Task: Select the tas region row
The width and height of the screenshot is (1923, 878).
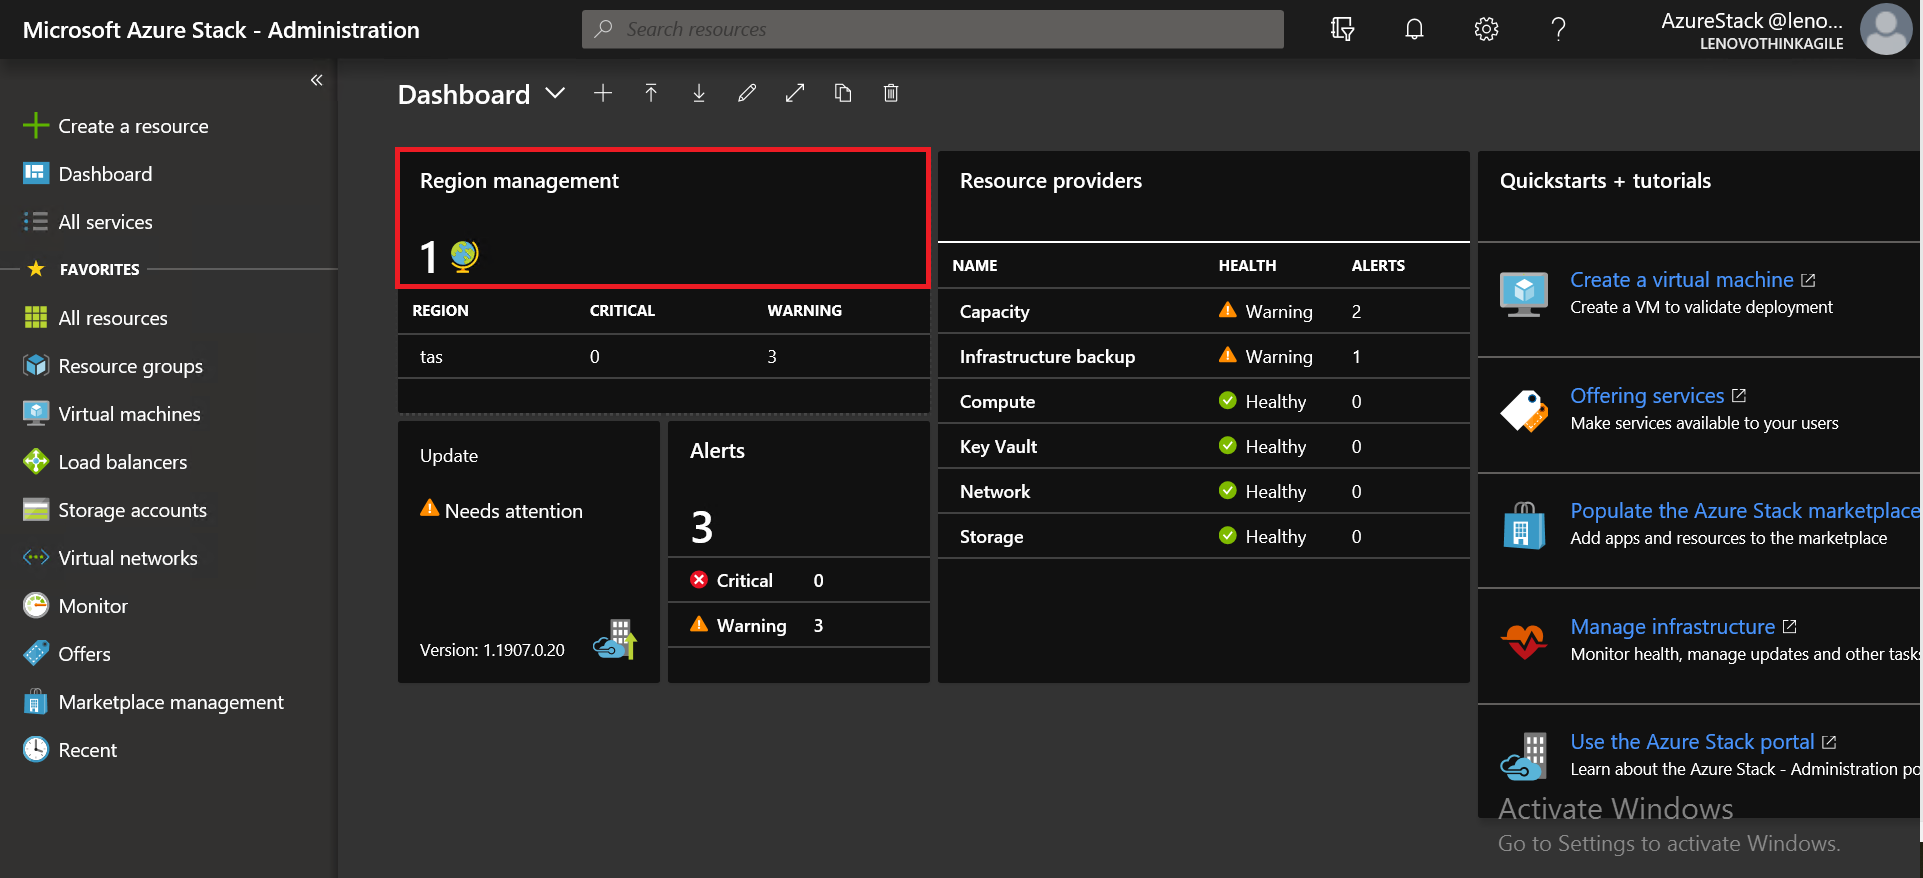Action: click(x=663, y=356)
